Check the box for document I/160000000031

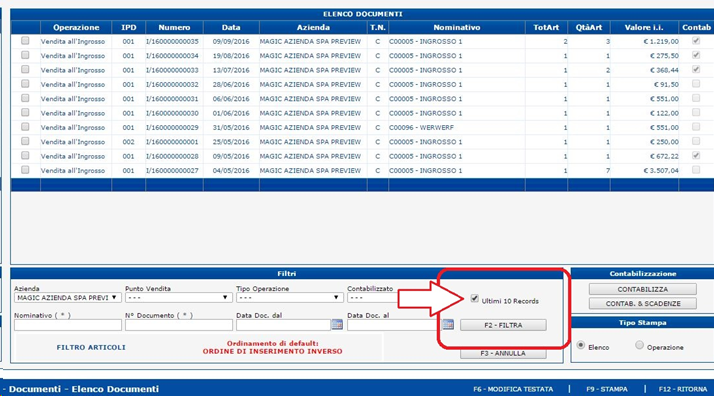[25, 98]
